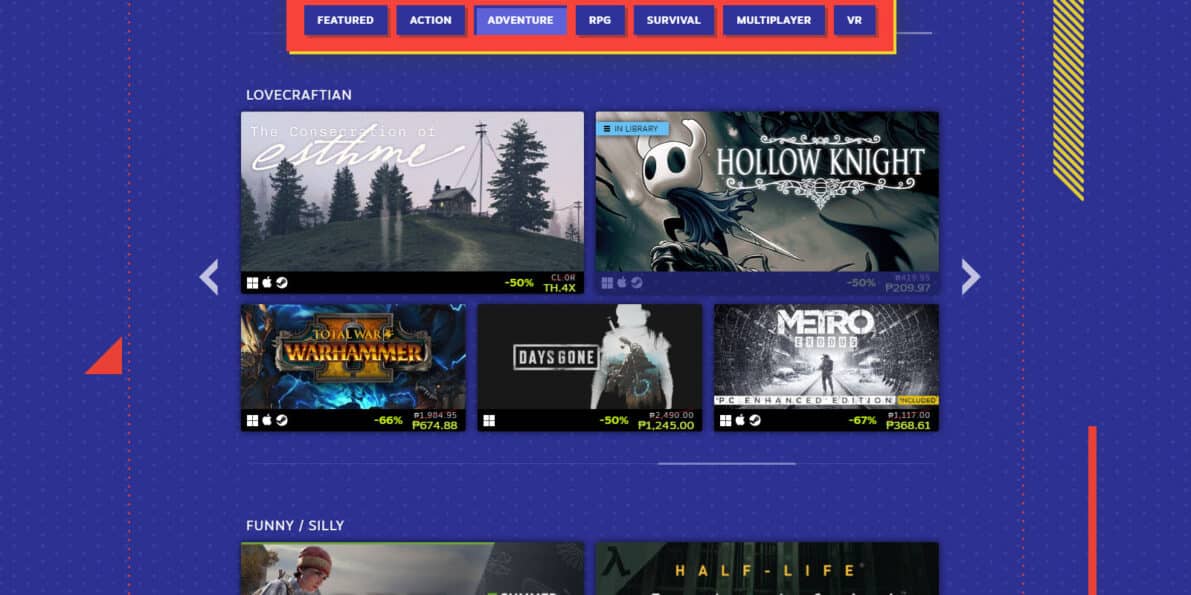
Task: Go to the Multiplayer tab
Action: pyautogui.click(x=774, y=21)
